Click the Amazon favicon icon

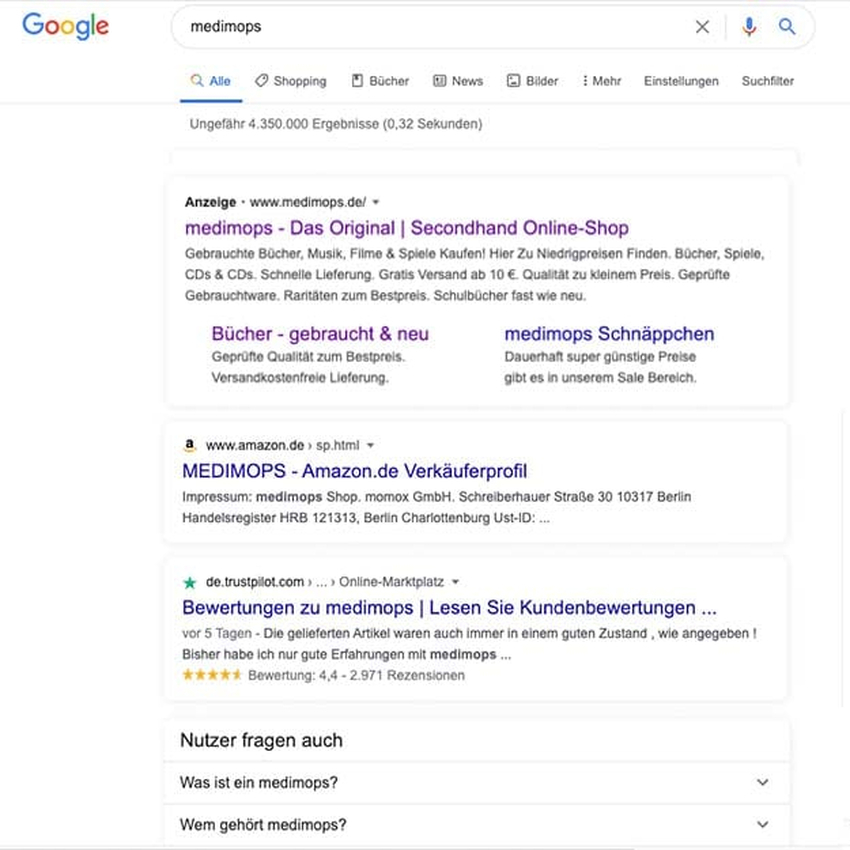point(190,445)
